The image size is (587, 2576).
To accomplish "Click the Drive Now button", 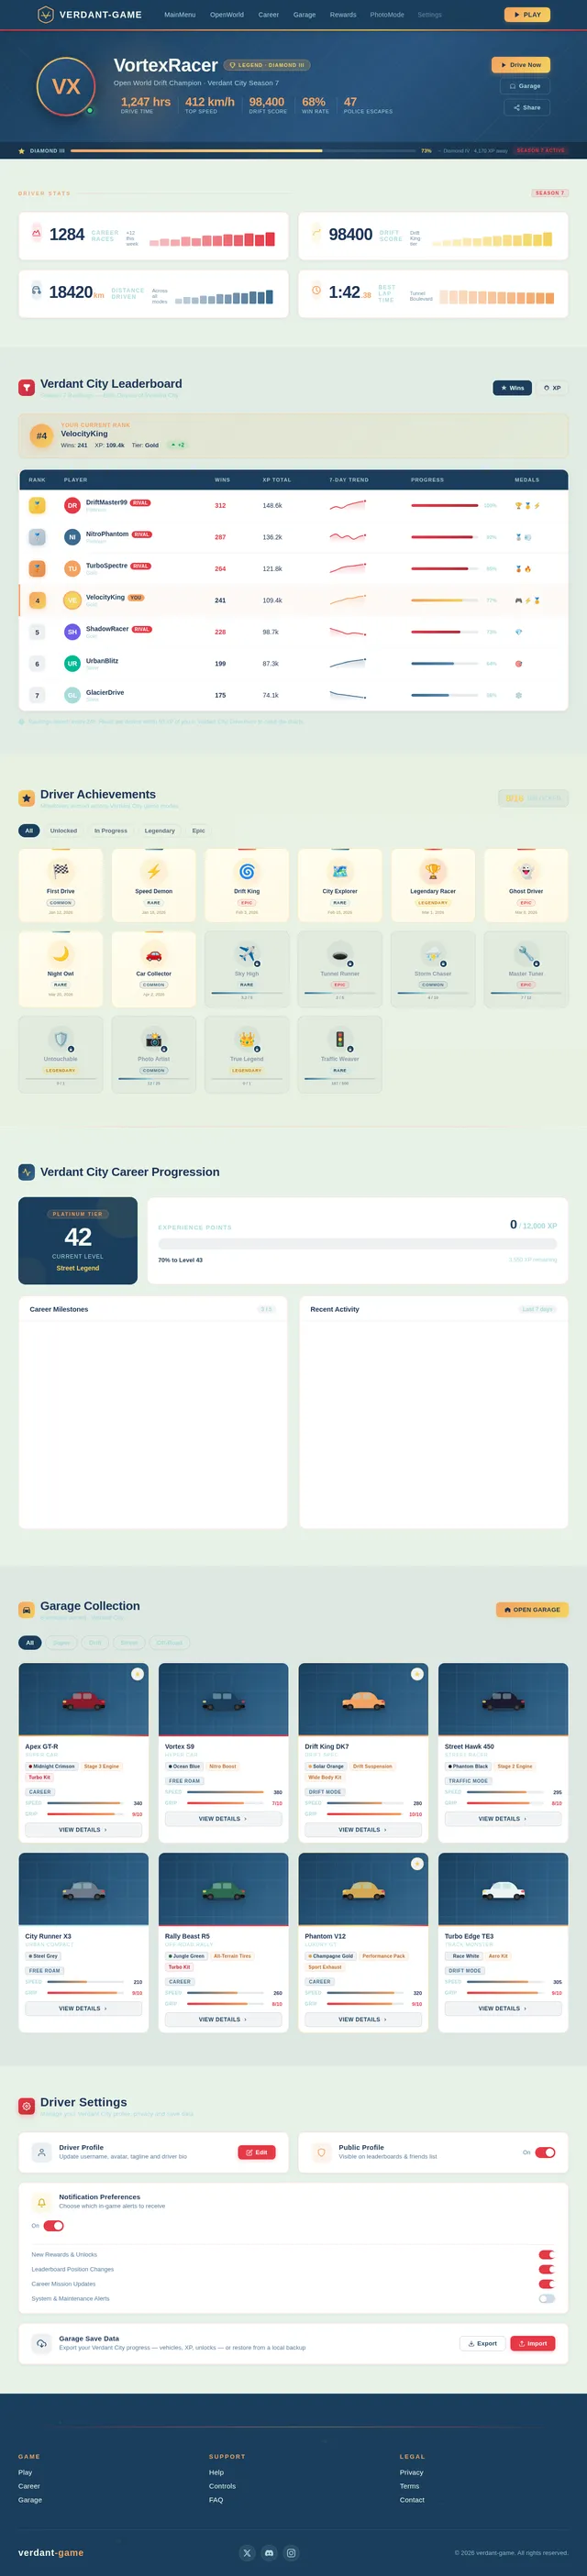I will tap(521, 65).
